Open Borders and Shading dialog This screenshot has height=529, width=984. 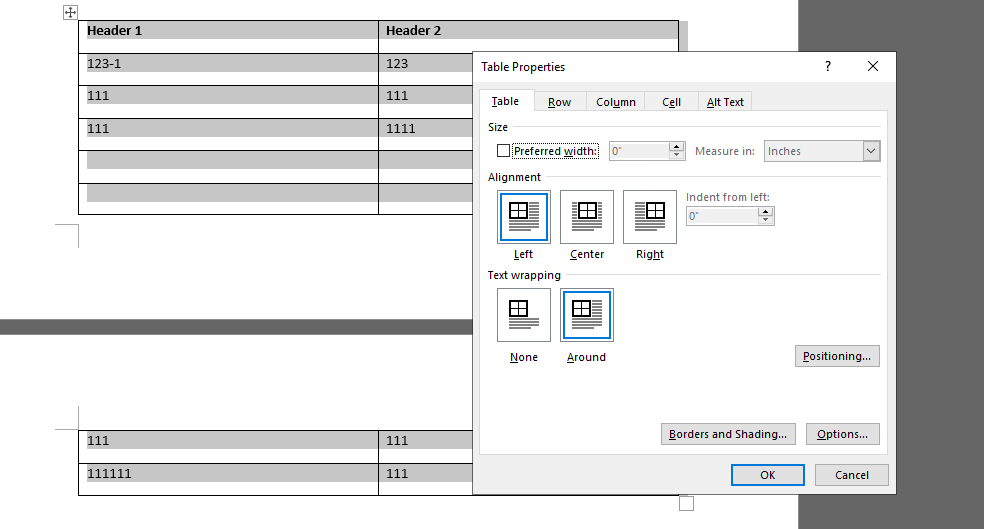tap(728, 434)
